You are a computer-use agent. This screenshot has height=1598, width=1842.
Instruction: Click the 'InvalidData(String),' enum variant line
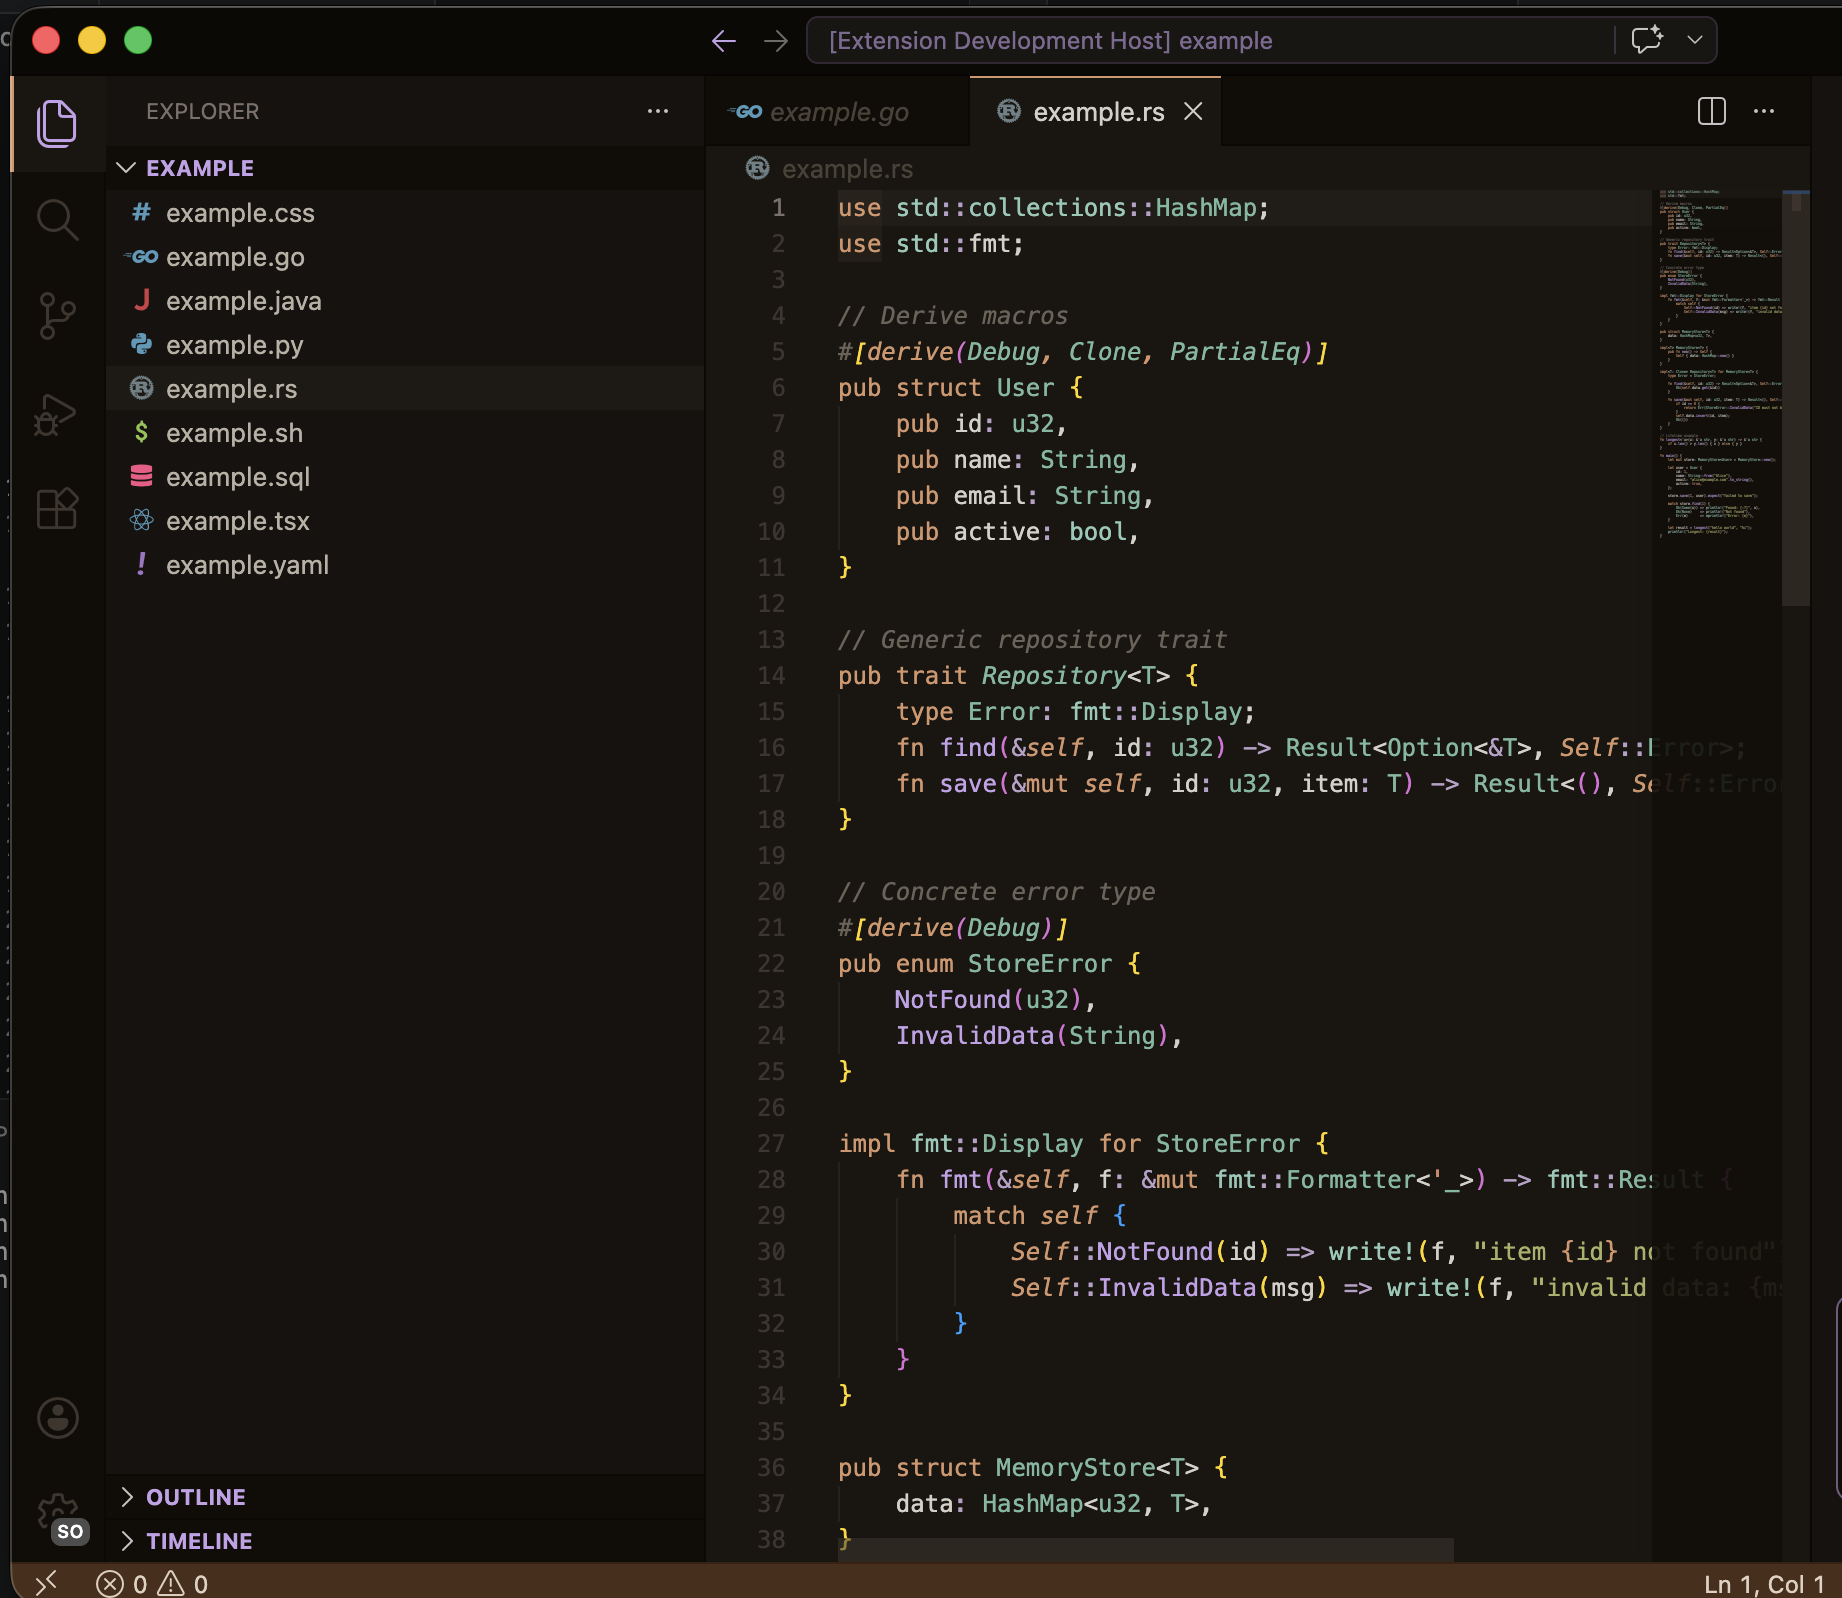(1038, 1036)
